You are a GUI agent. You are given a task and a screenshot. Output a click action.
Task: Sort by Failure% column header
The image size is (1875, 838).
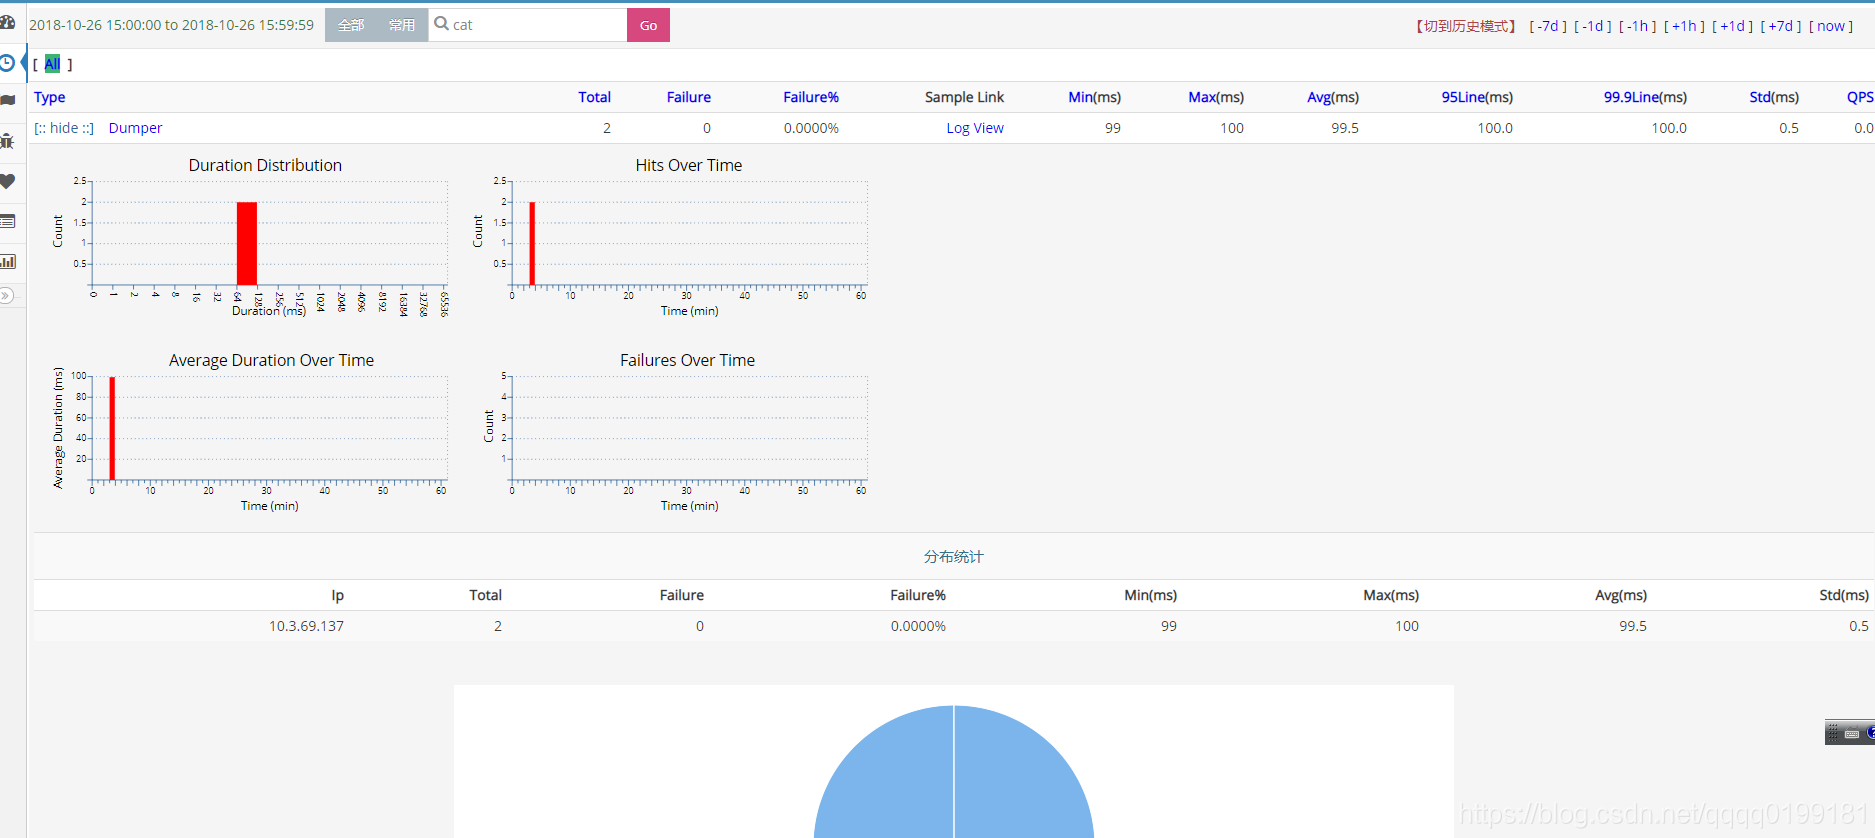point(811,97)
